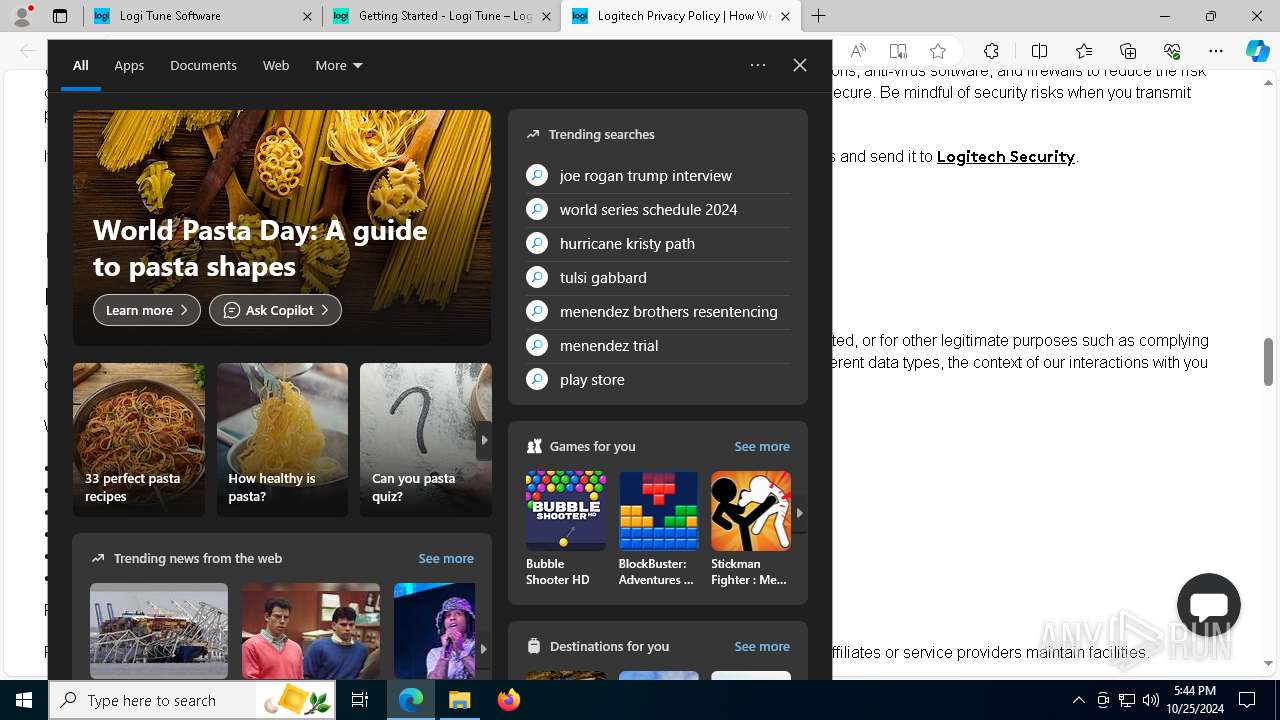Open the chat bubble widget
The height and width of the screenshot is (720, 1280).
[x=1209, y=605]
